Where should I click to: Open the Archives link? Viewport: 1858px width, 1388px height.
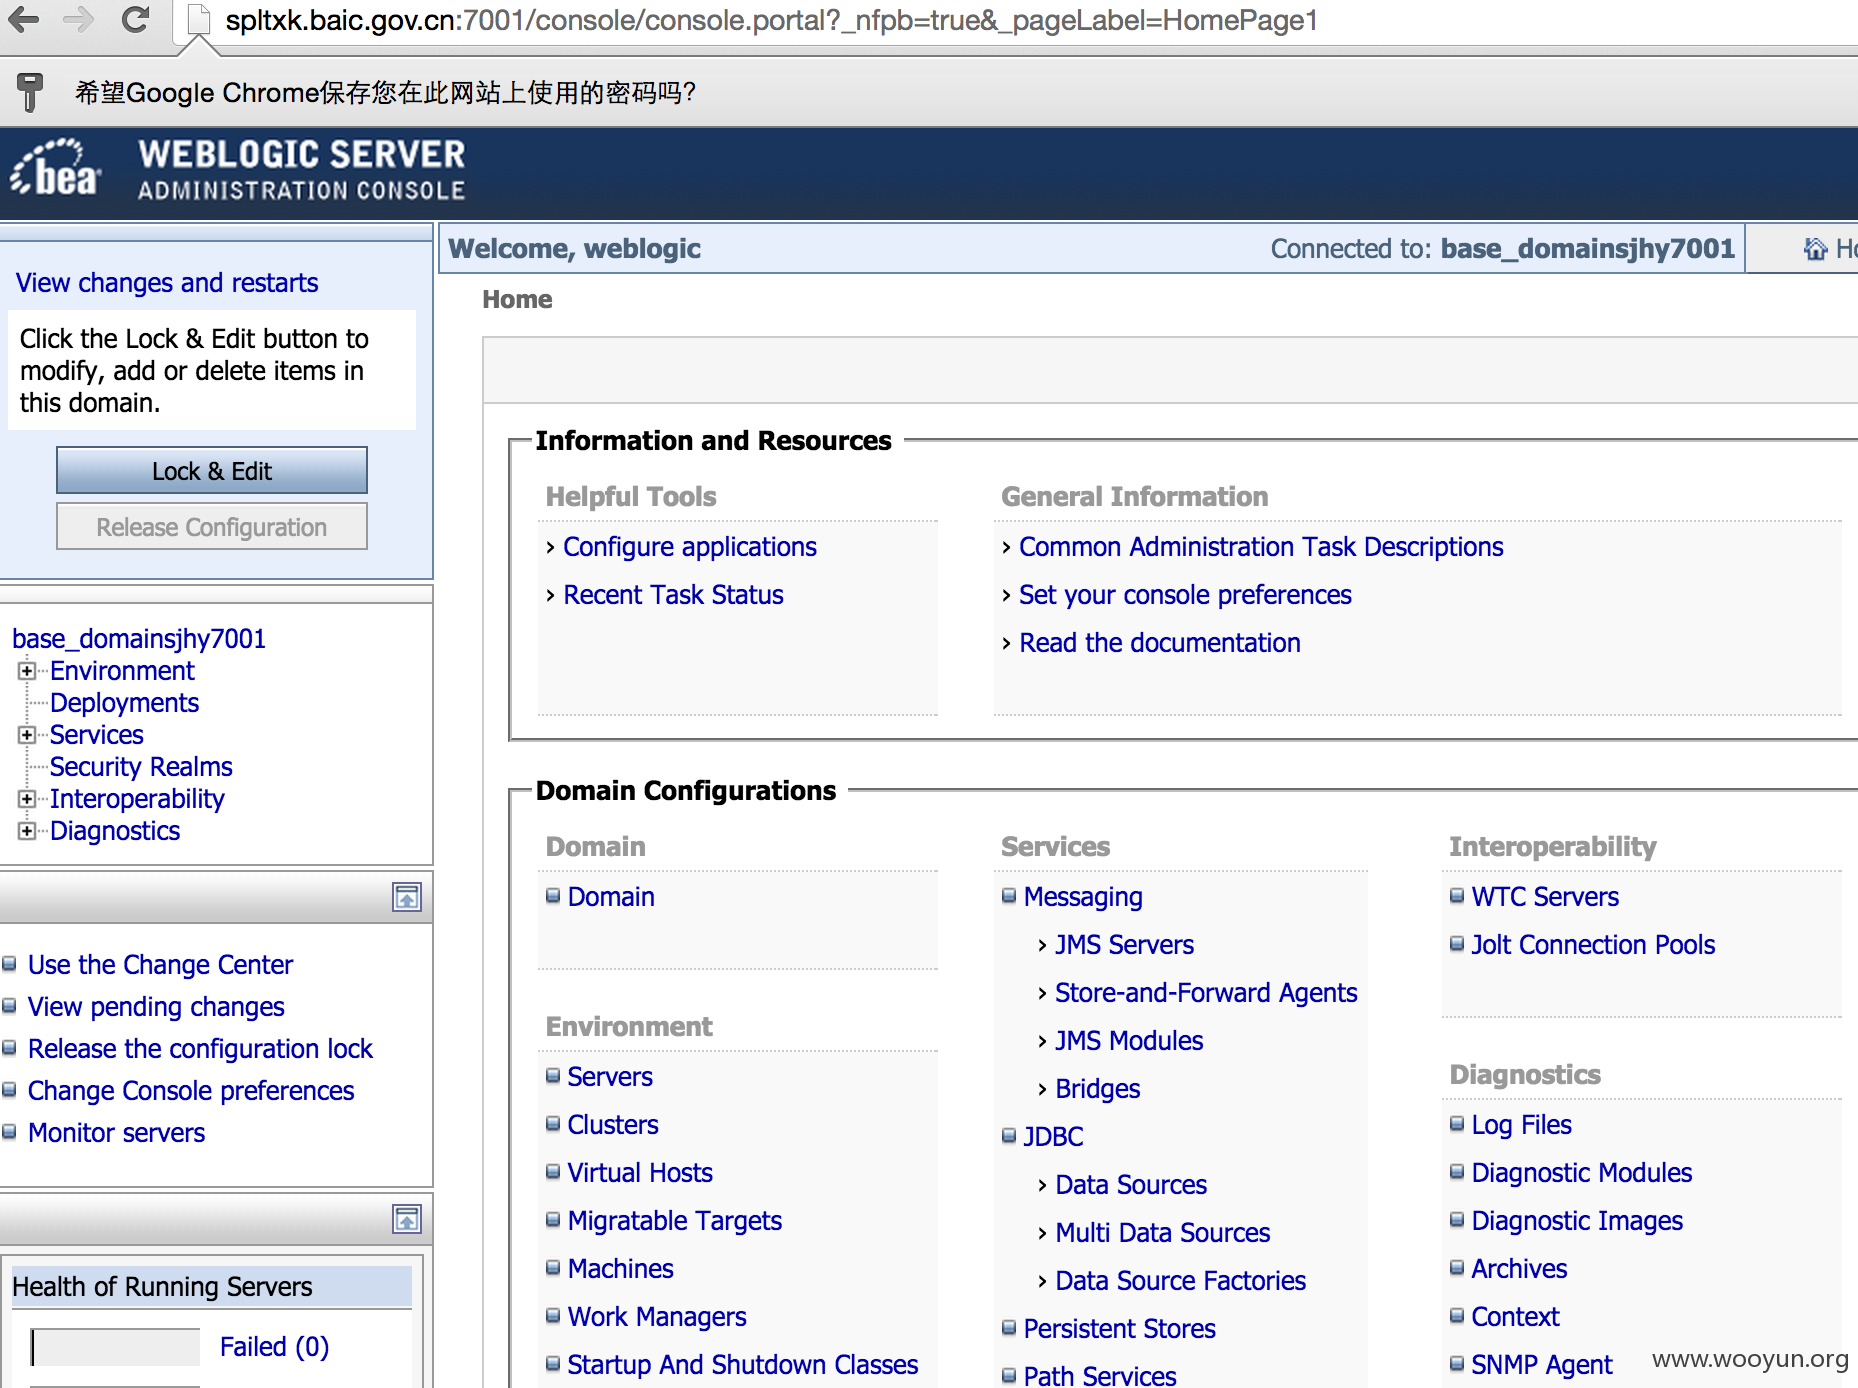(x=1519, y=1269)
